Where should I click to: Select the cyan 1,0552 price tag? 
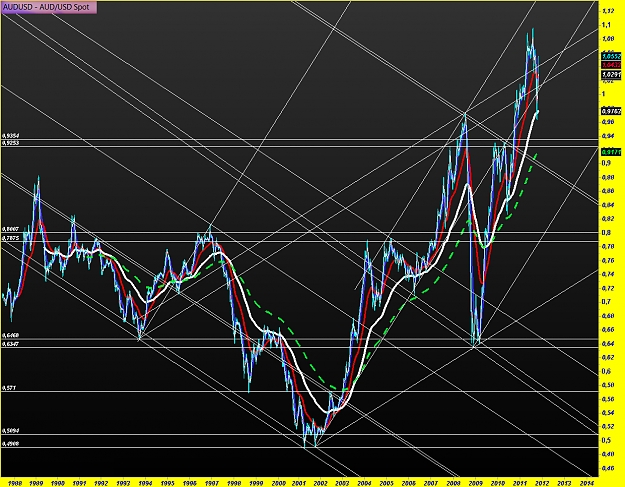[611, 57]
